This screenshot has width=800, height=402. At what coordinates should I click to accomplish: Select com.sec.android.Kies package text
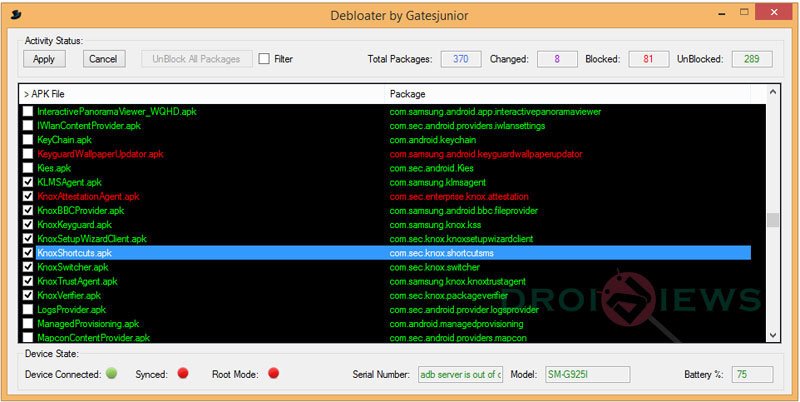click(432, 168)
